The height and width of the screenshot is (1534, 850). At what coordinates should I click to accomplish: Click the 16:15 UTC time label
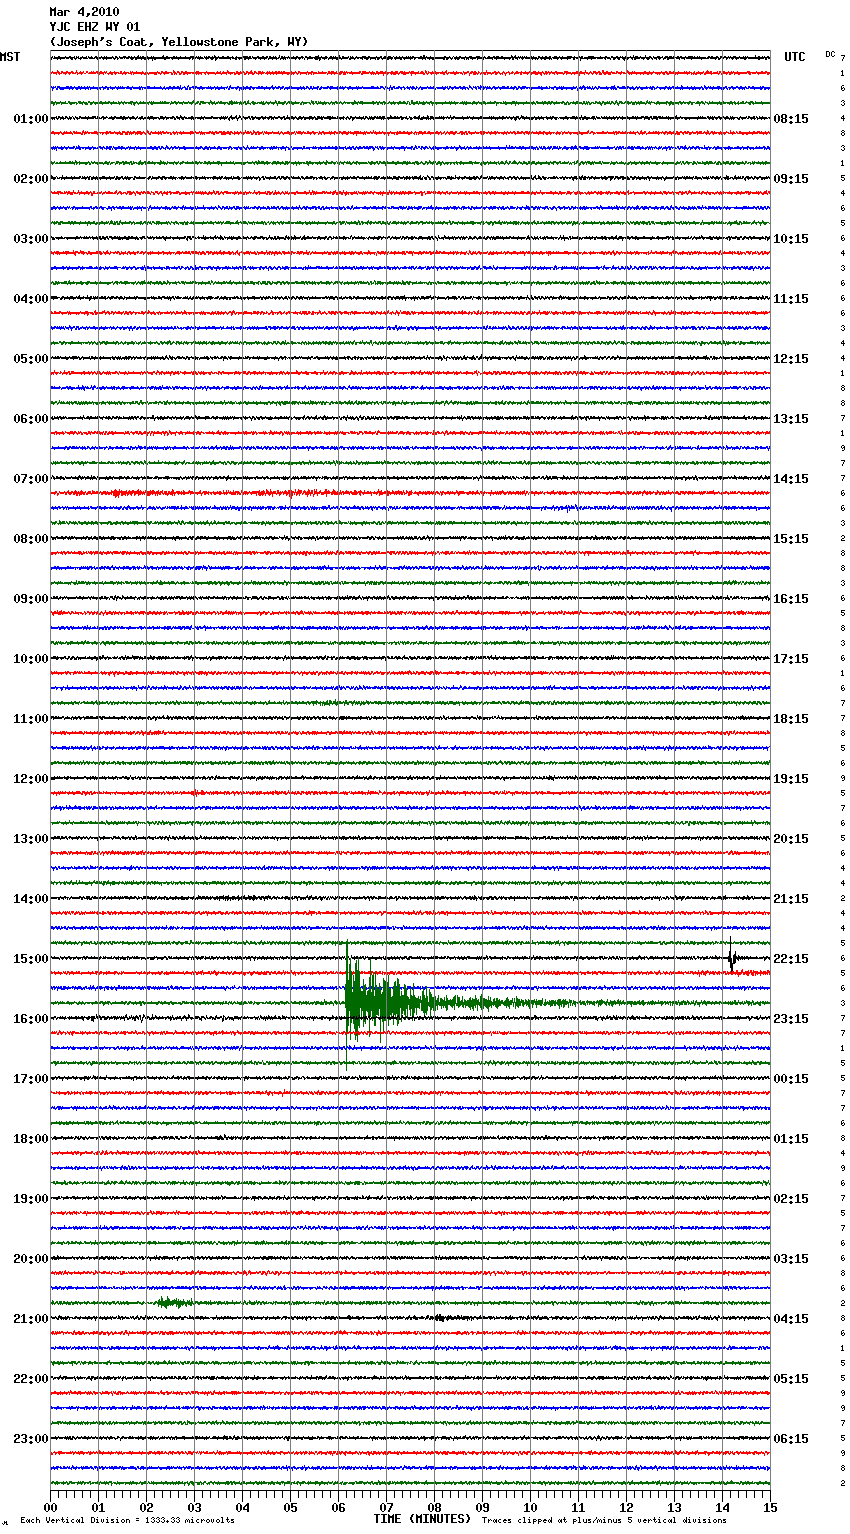tap(791, 599)
